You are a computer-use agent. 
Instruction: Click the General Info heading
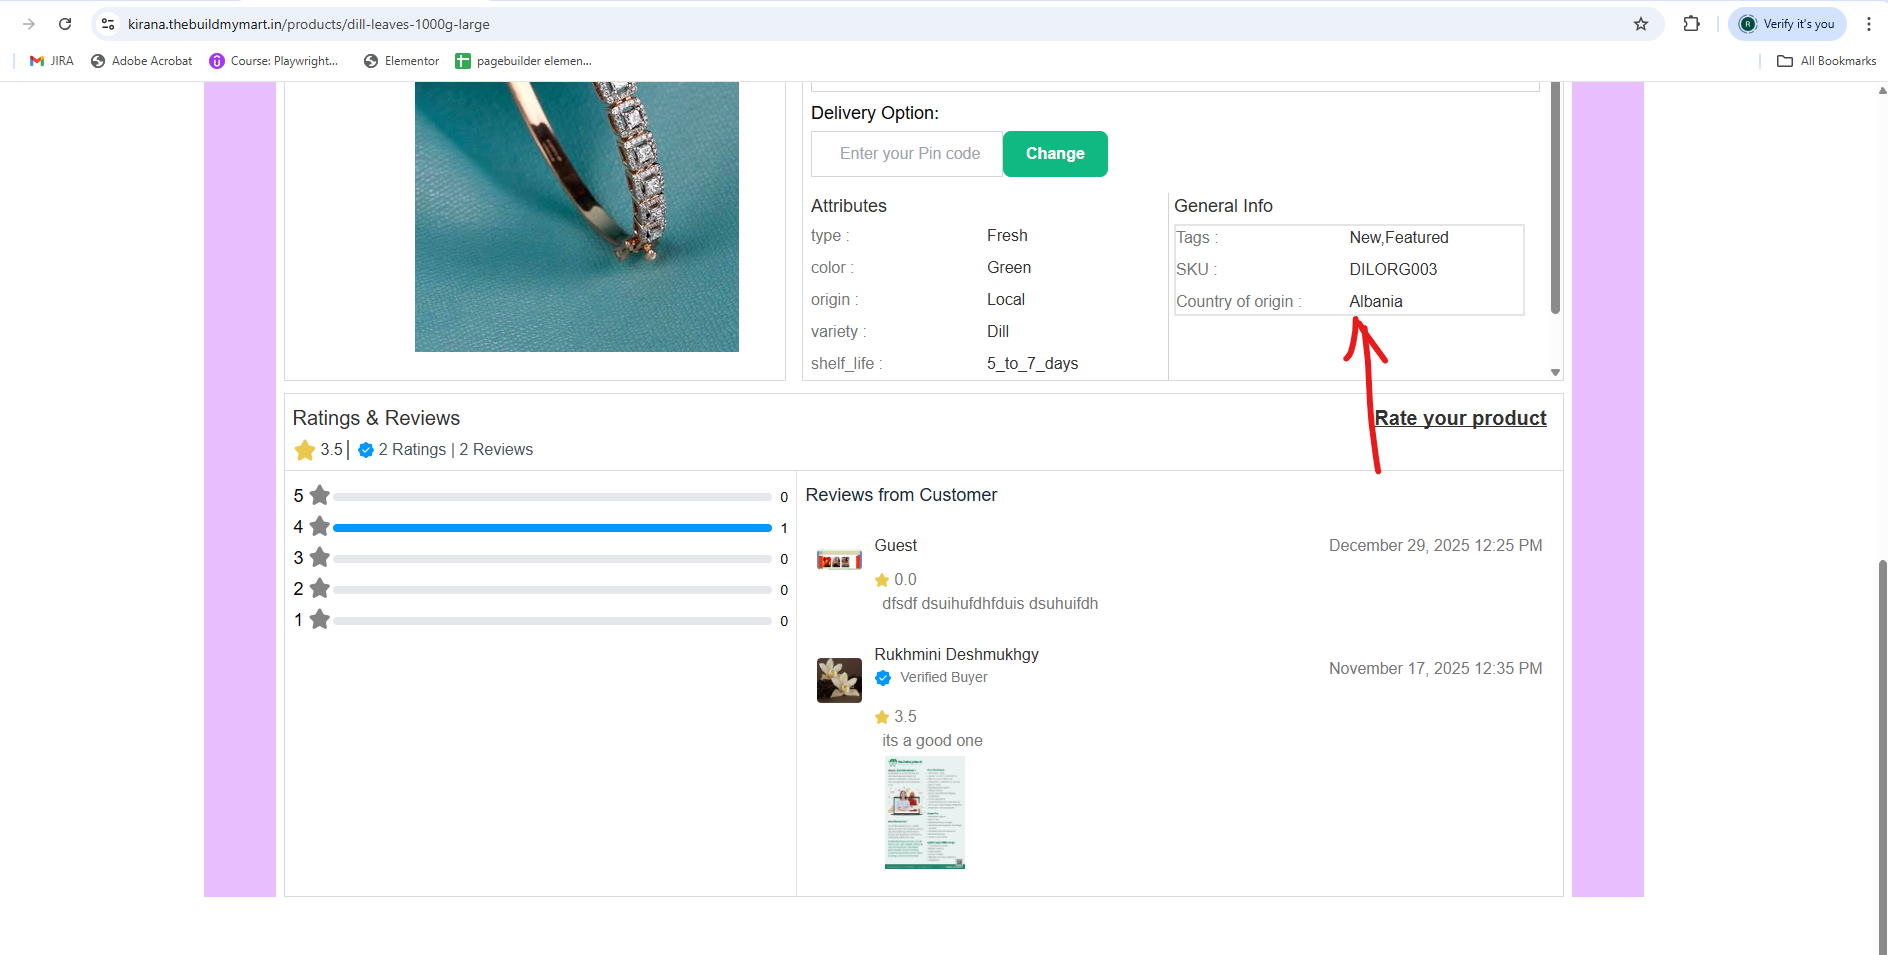point(1223,206)
